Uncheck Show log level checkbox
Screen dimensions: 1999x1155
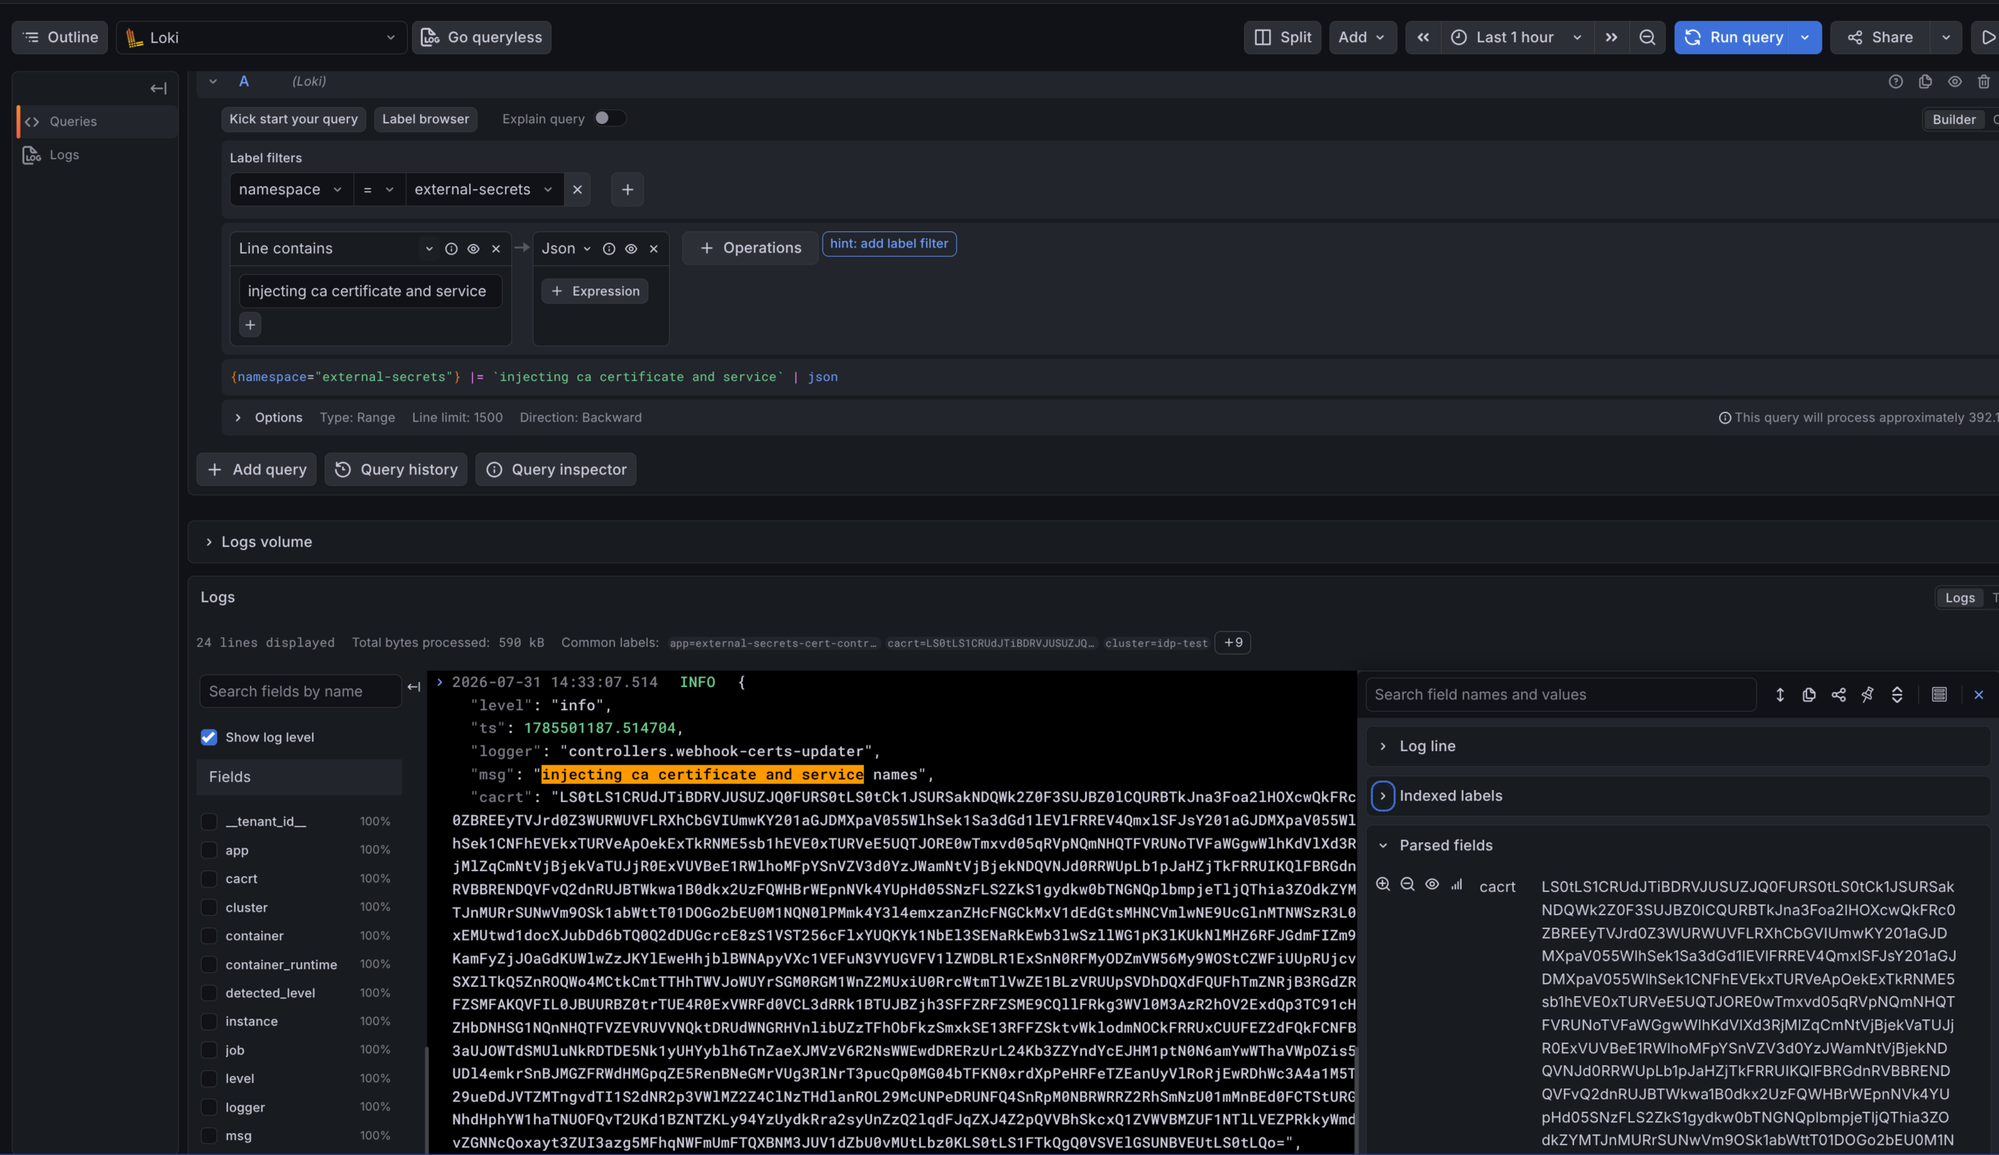point(209,737)
